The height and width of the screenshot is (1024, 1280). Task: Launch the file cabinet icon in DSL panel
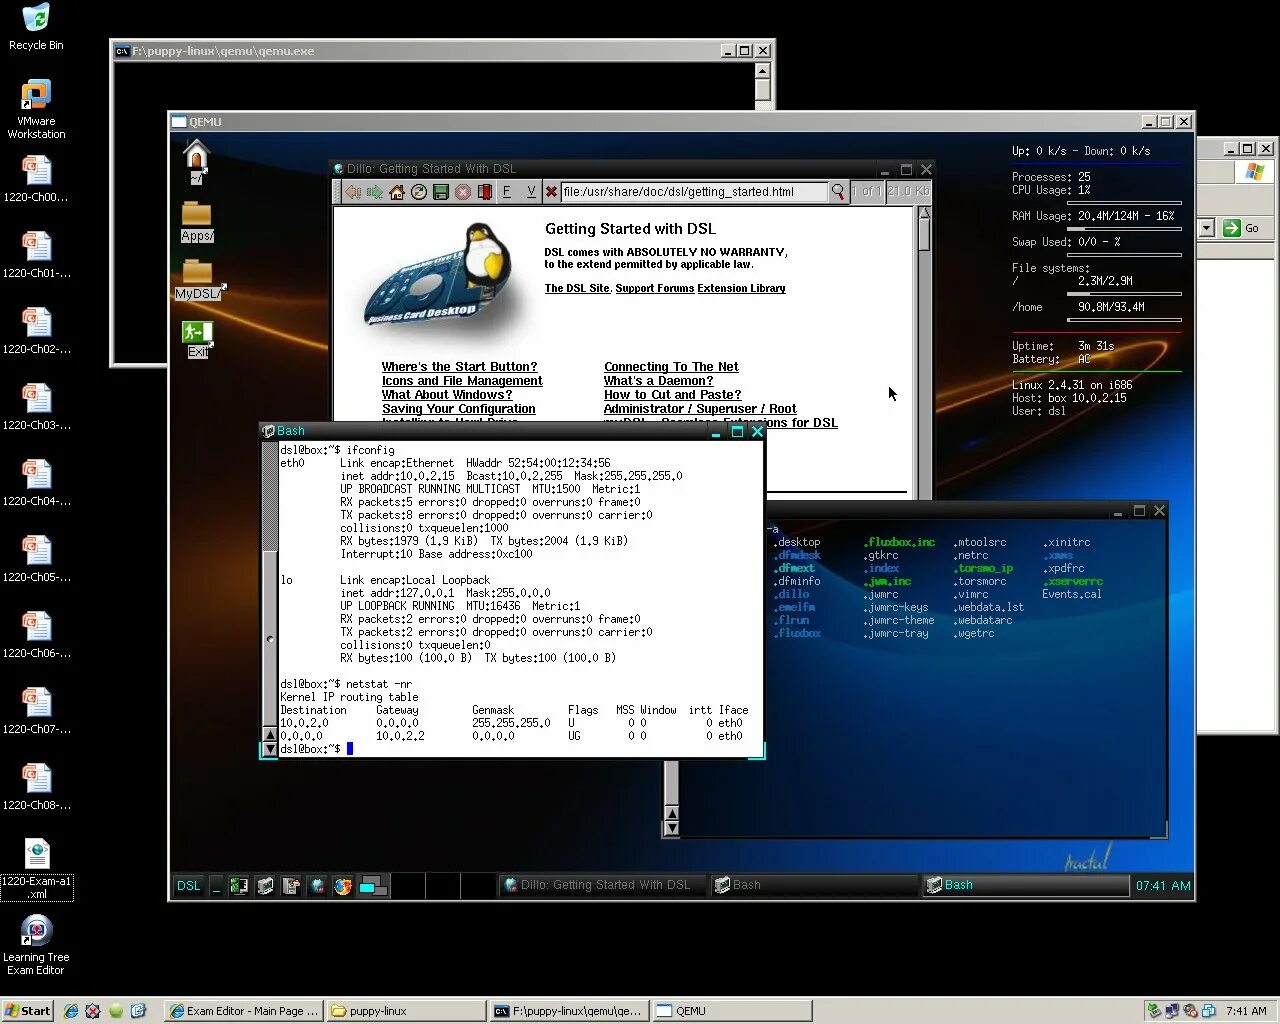point(291,885)
